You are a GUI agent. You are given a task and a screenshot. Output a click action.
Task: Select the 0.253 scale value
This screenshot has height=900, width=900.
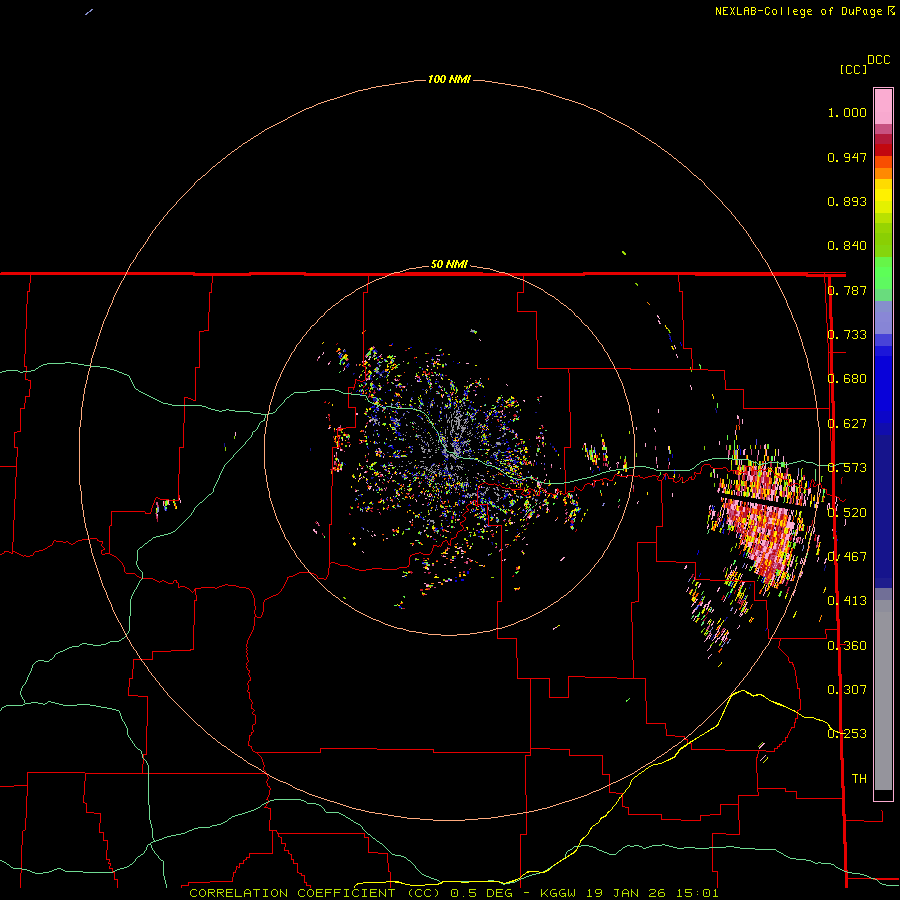pyautogui.click(x=847, y=734)
